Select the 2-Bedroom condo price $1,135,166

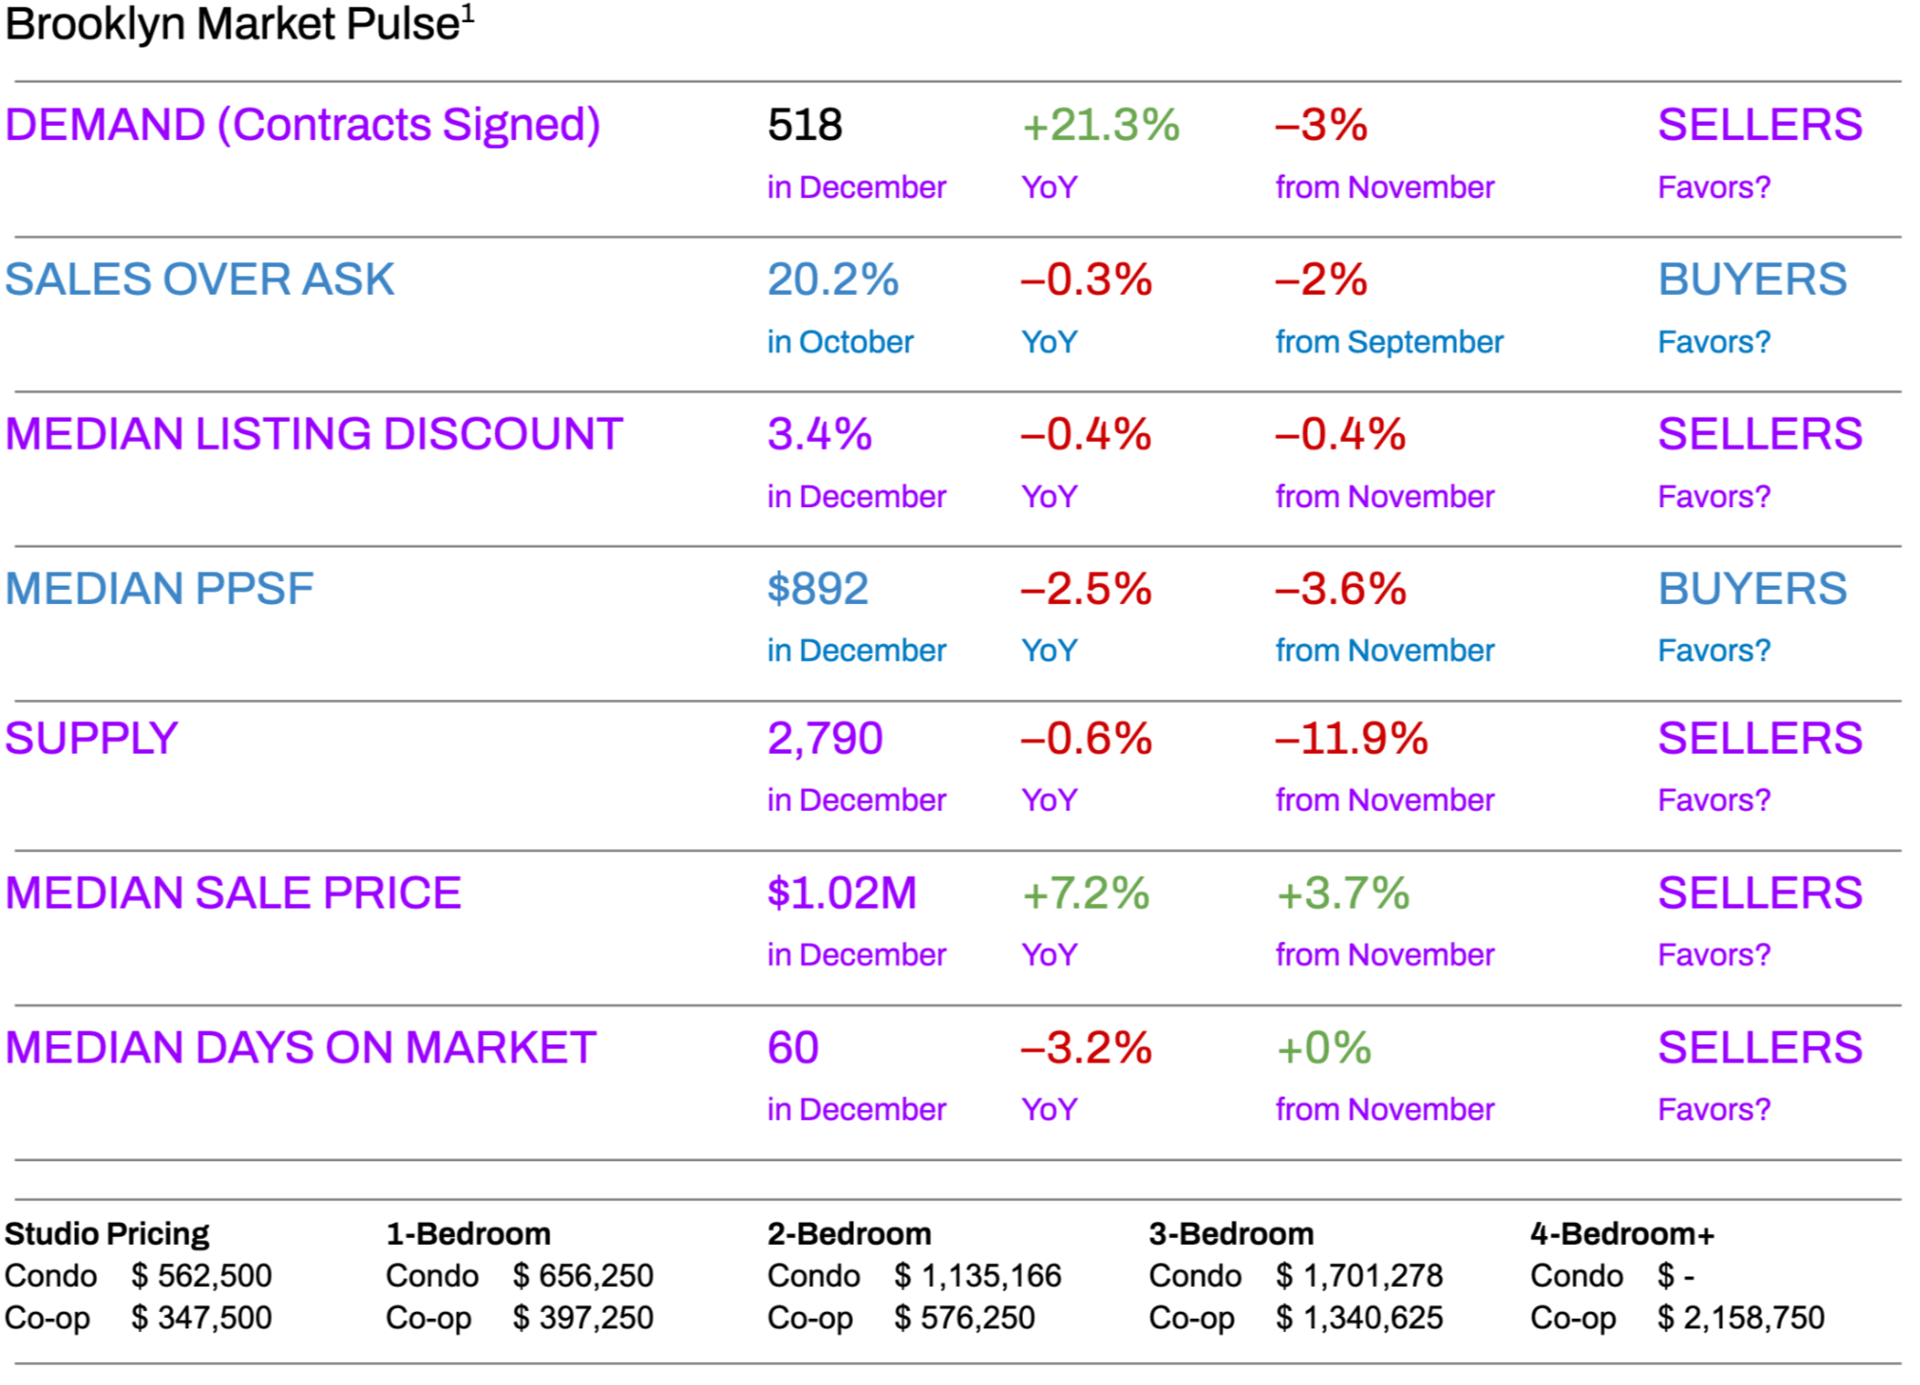click(x=977, y=1276)
